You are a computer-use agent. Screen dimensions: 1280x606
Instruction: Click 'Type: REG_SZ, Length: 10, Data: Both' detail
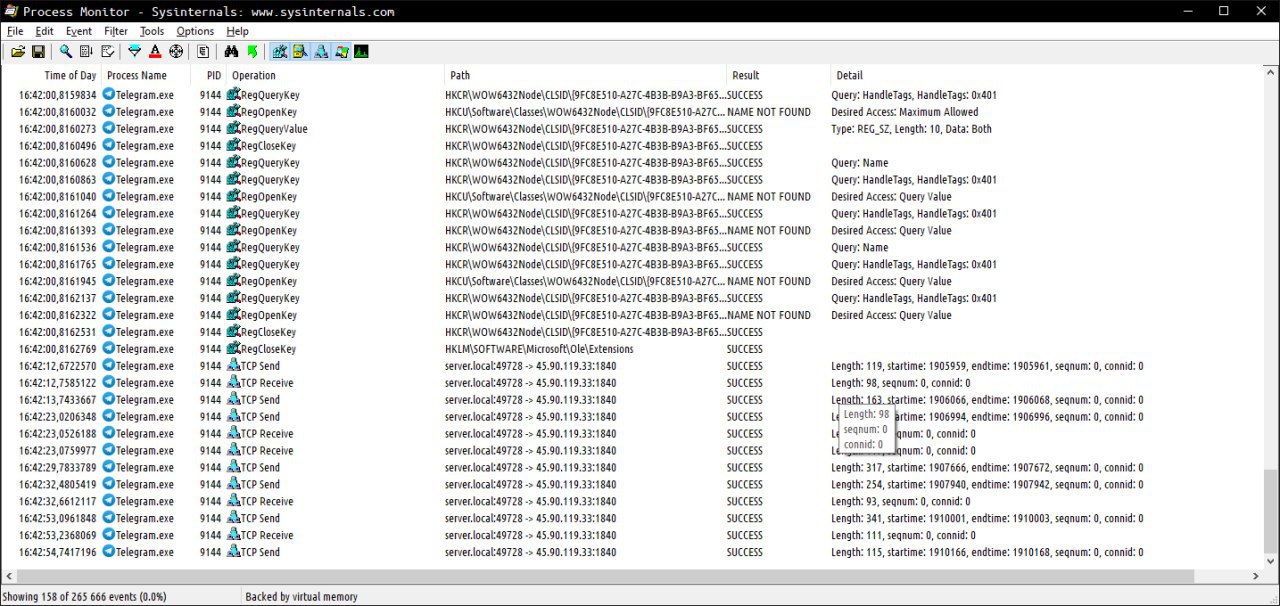913,129
